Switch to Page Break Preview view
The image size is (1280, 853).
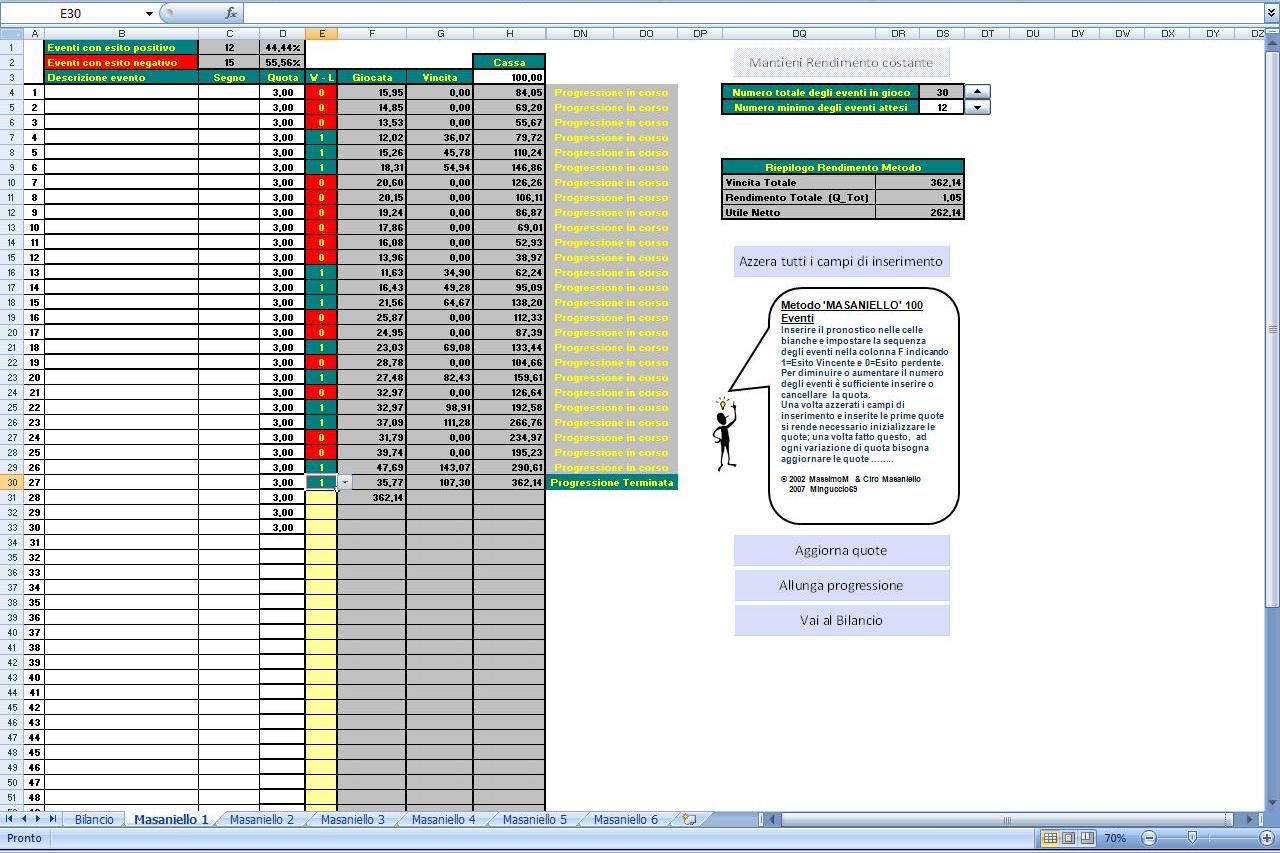[1087, 838]
